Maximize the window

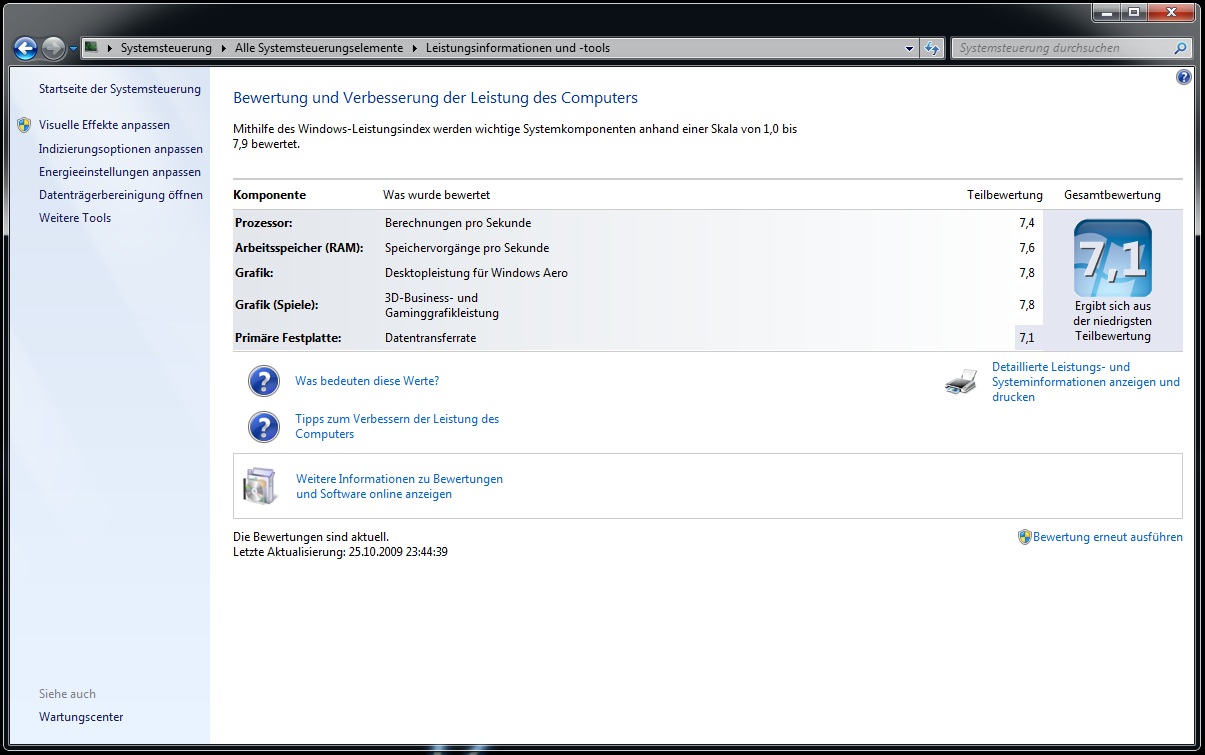pyautogui.click(x=1133, y=13)
